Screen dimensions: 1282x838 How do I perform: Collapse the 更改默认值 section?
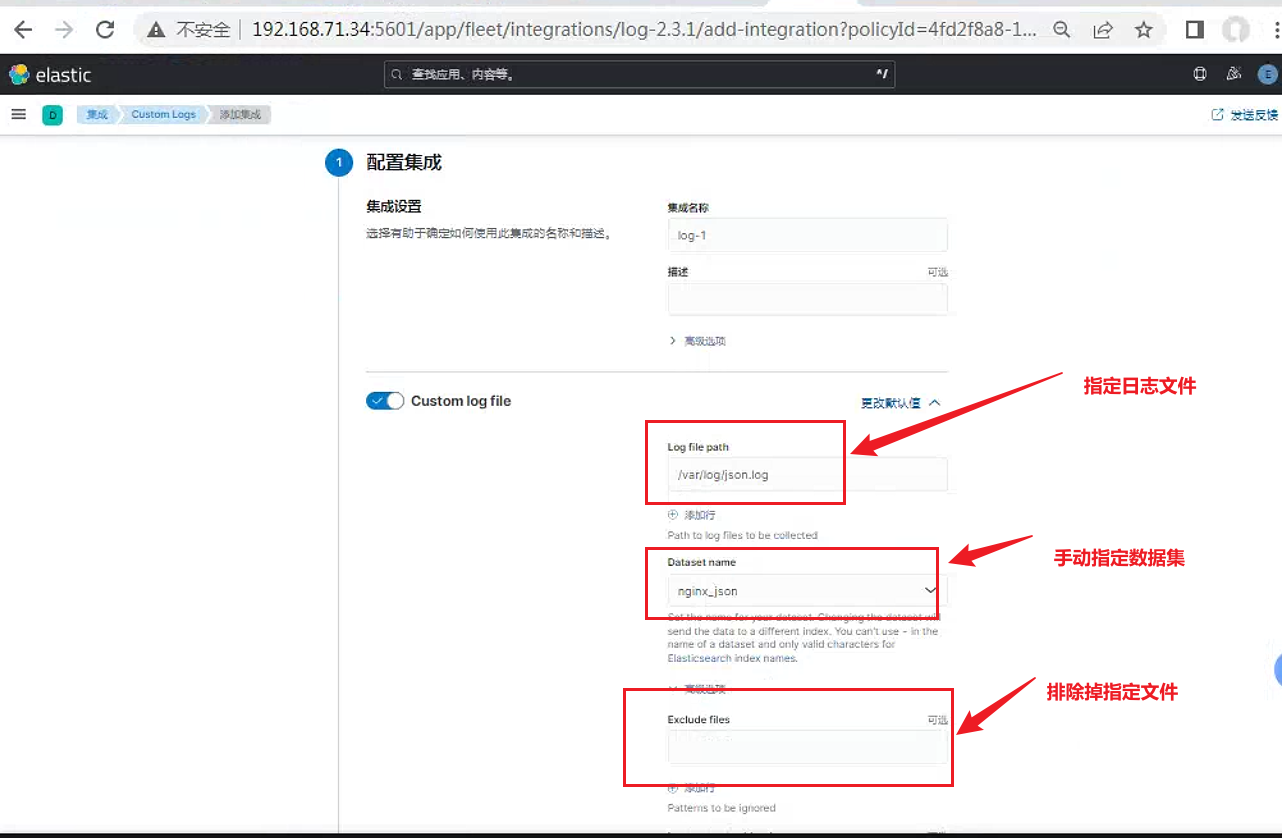click(901, 402)
